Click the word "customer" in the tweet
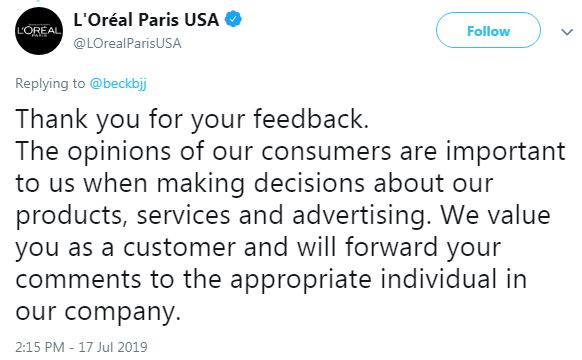 [179, 248]
